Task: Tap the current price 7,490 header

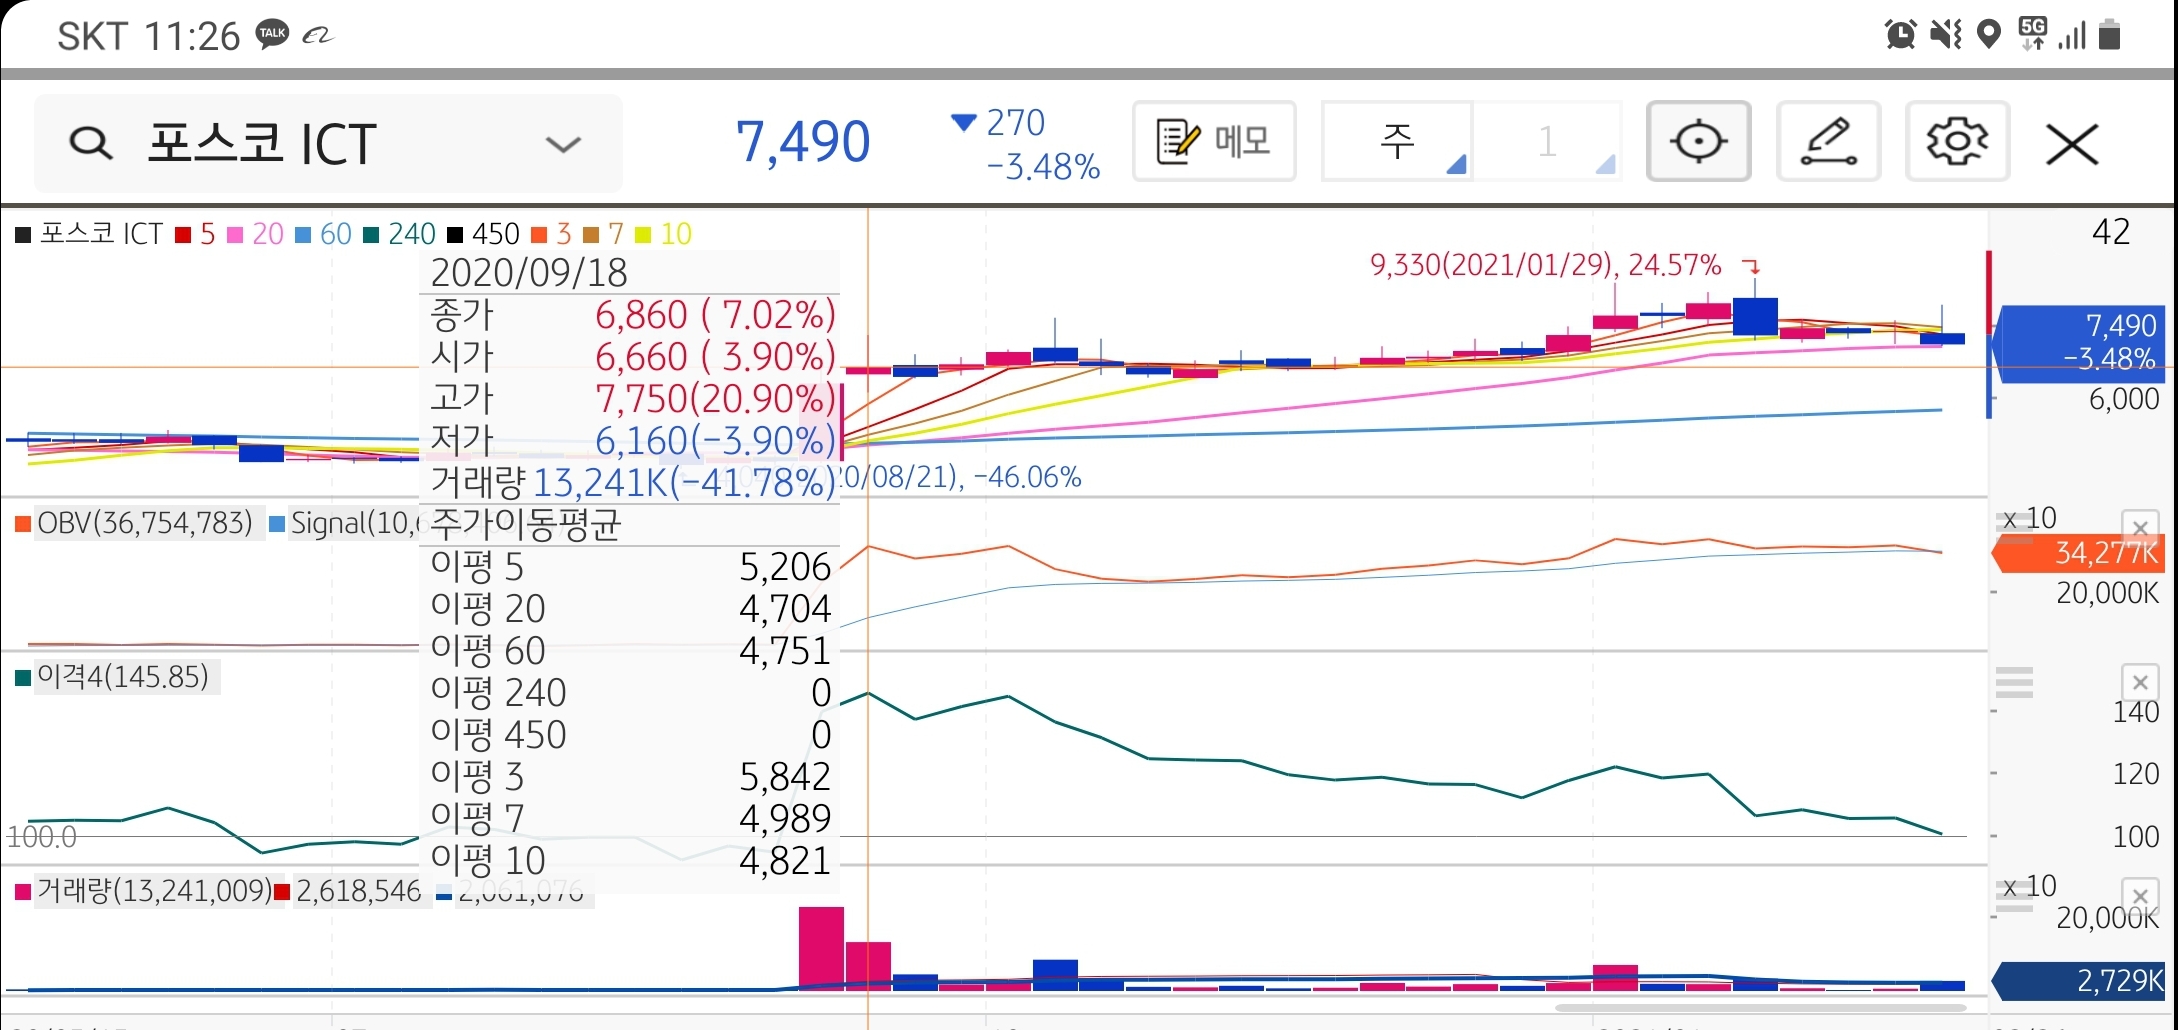Action: point(803,141)
